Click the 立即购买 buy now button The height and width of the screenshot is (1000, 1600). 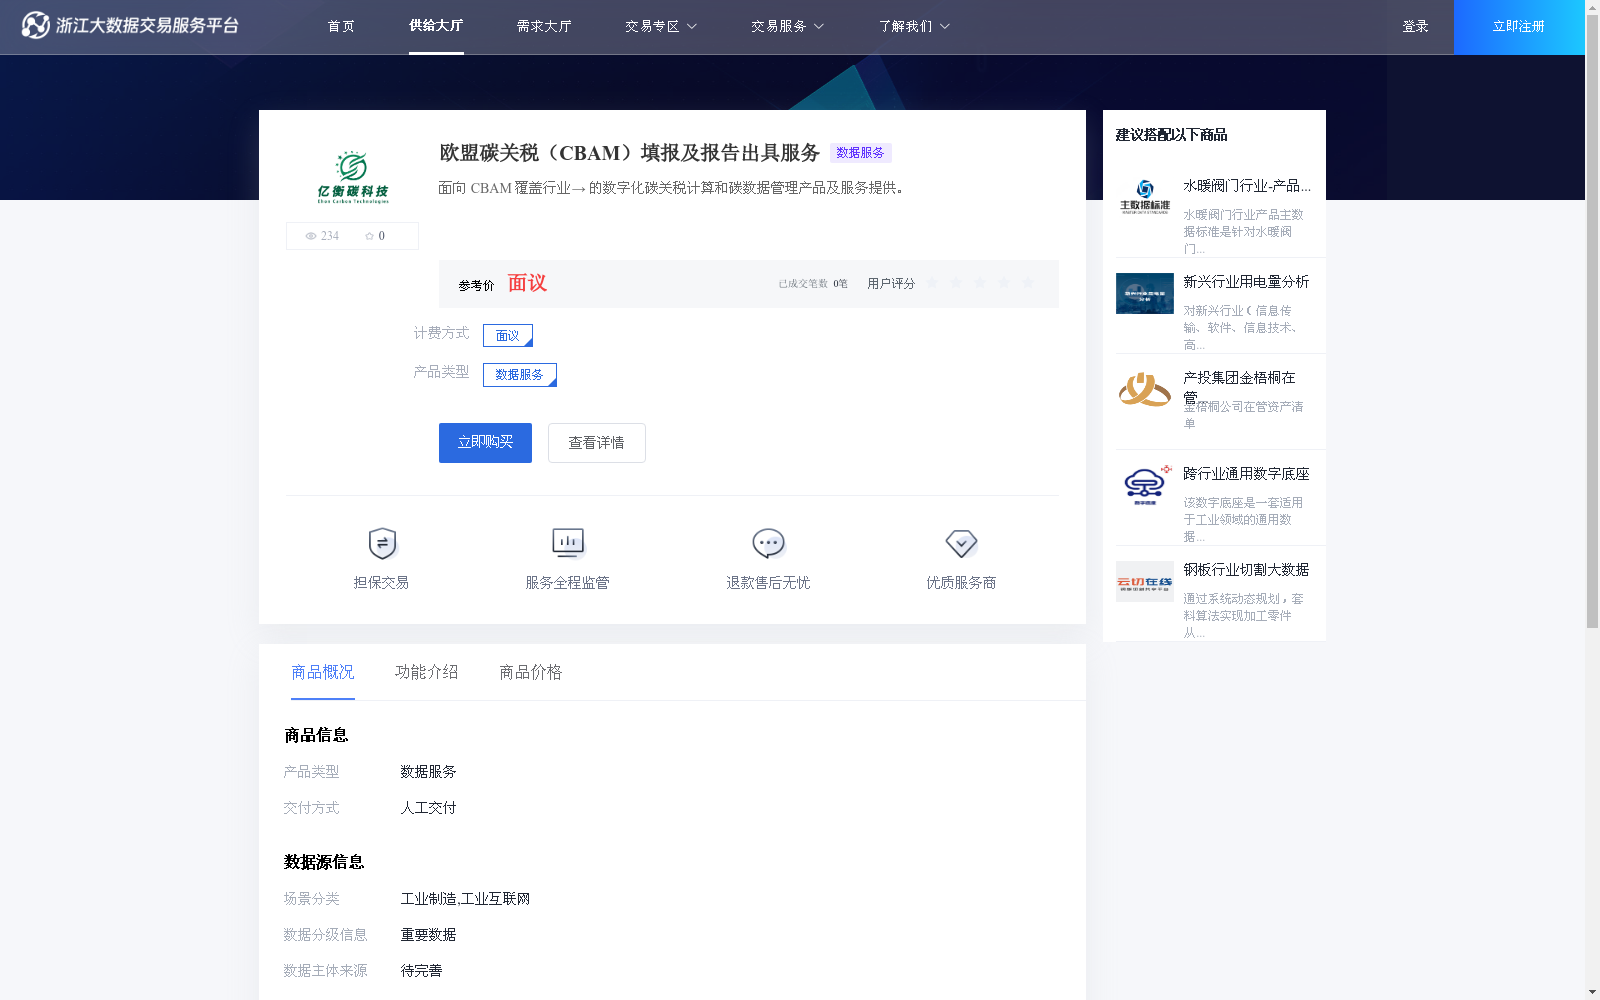point(485,443)
